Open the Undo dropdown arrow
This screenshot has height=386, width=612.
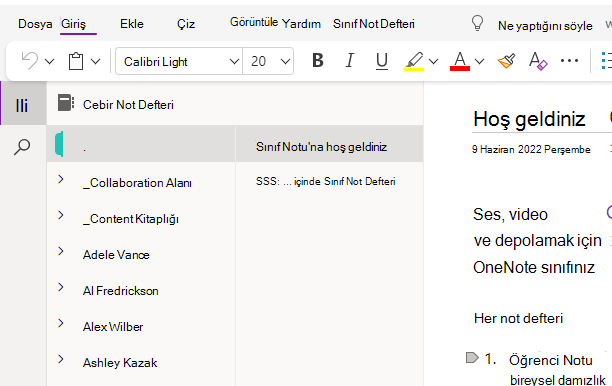tap(49, 61)
